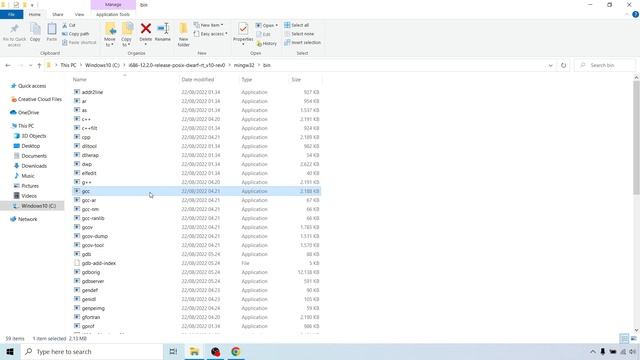
Task: Click Windows10 (C:) in the address path
Action: tap(102, 65)
